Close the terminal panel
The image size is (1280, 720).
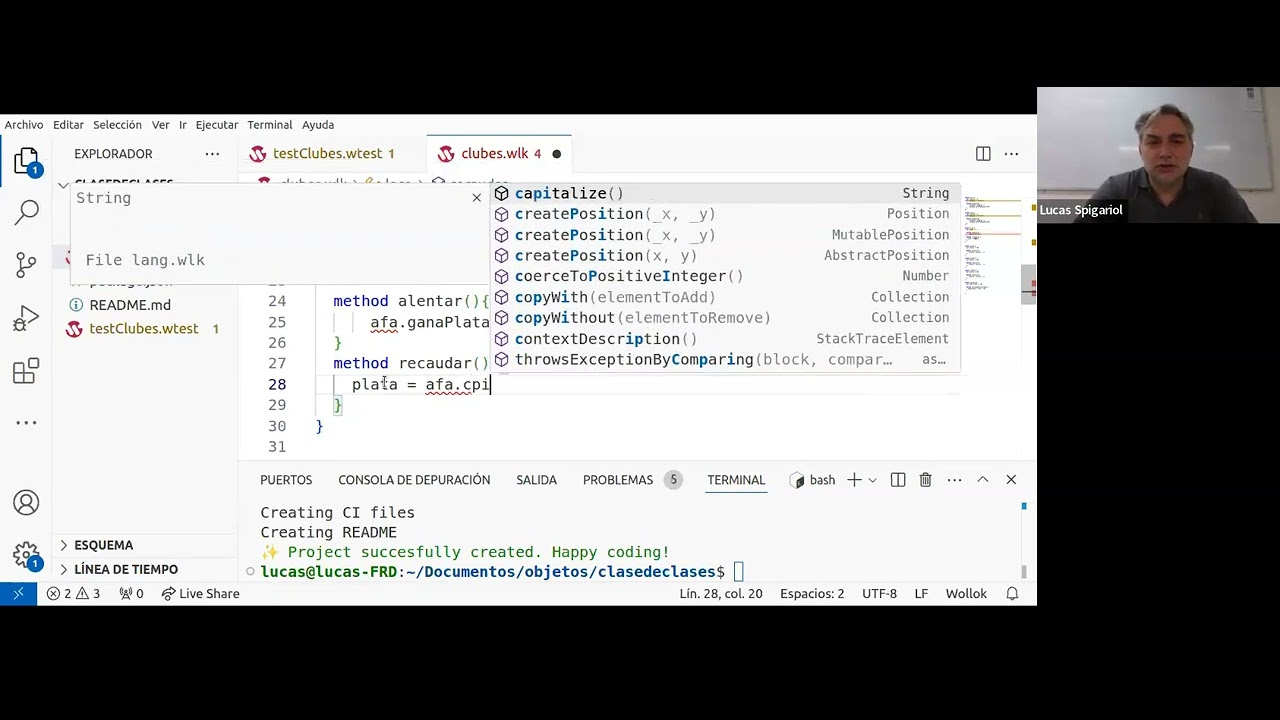pos(1011,480)
